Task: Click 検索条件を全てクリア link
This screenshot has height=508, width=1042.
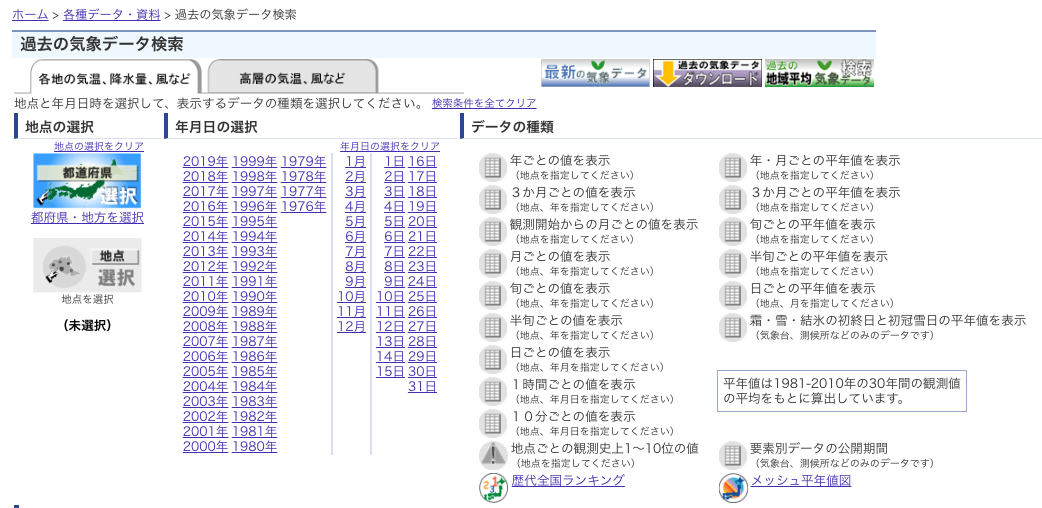Action: pyautogui.click(x=484, y=103)
